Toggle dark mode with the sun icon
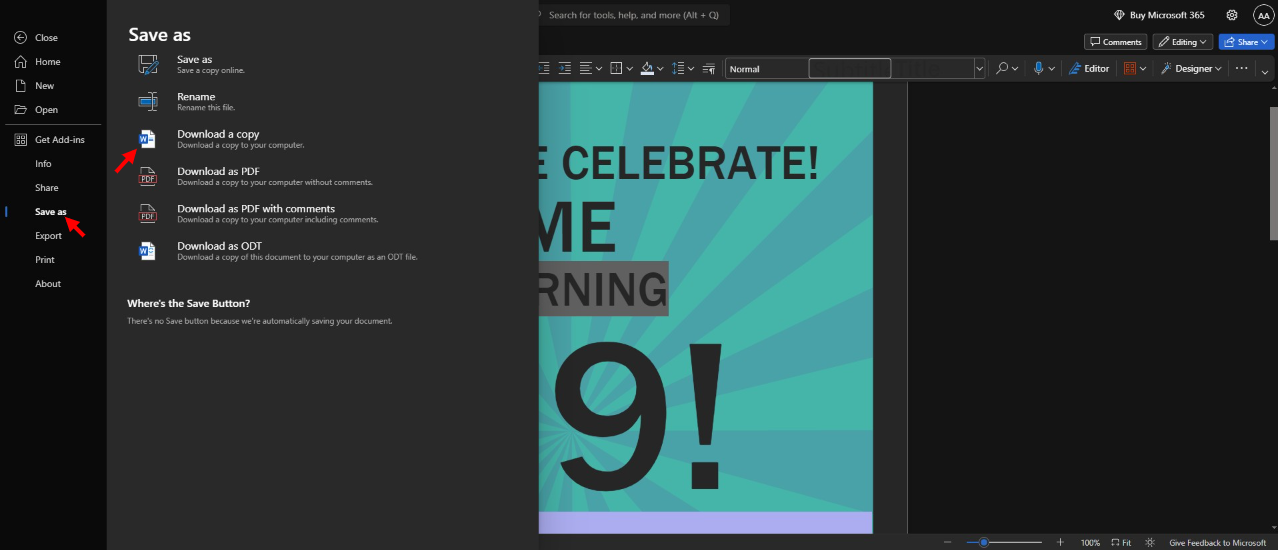Image resolution: width=1278 pixels, height=550 pixels. [1151, 542]
